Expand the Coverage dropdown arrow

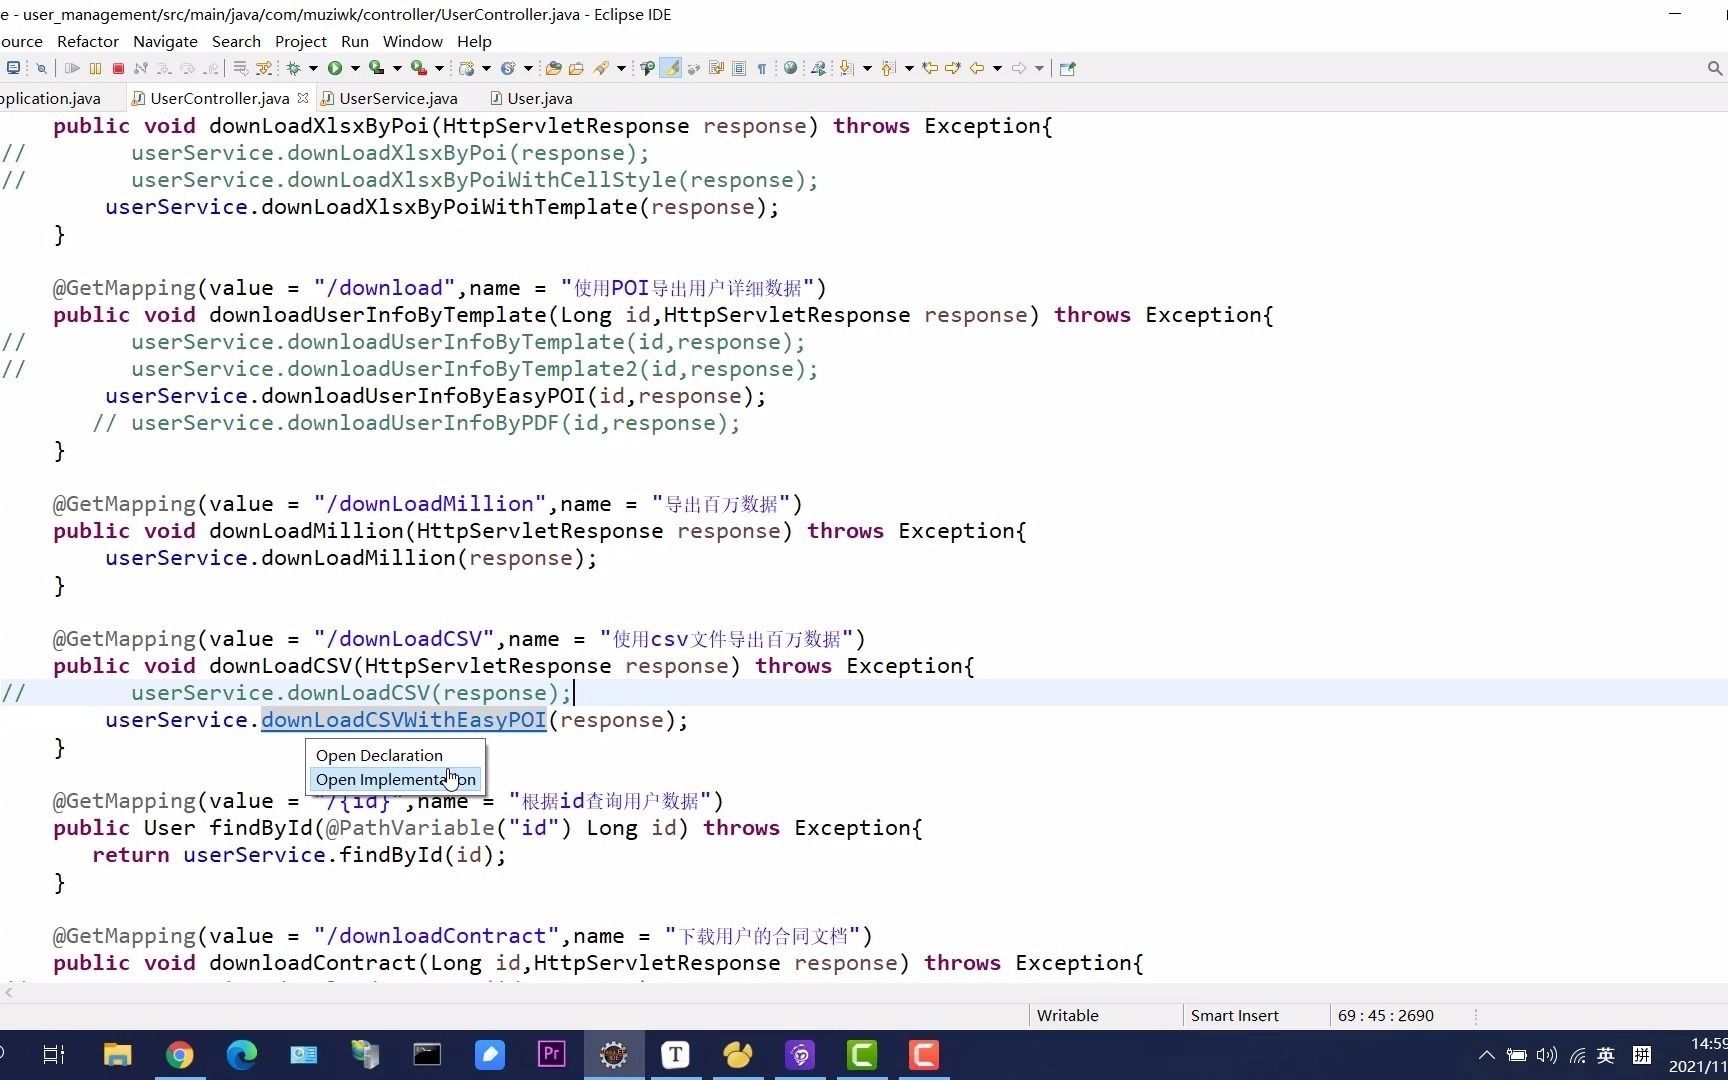point(397,68)
